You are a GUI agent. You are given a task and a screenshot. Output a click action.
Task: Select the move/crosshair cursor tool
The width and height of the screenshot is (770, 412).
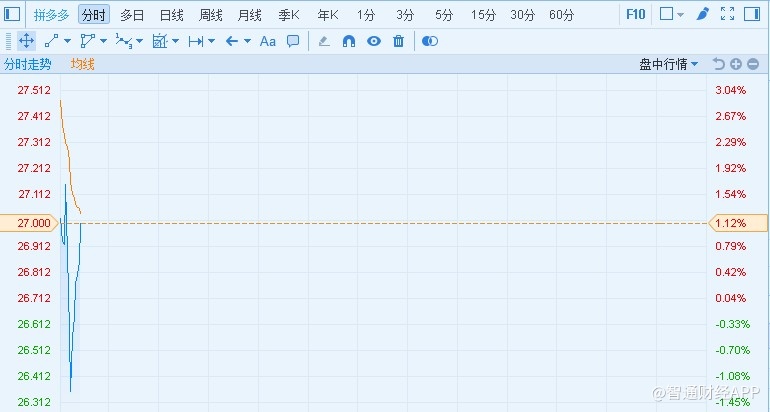point(27,41)
